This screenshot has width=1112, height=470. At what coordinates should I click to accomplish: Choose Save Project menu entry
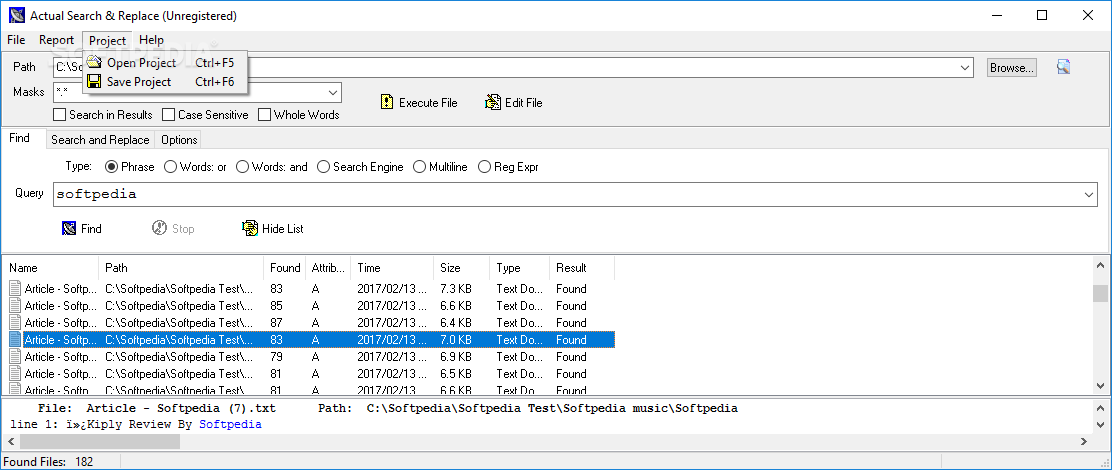tap(165, 82)
